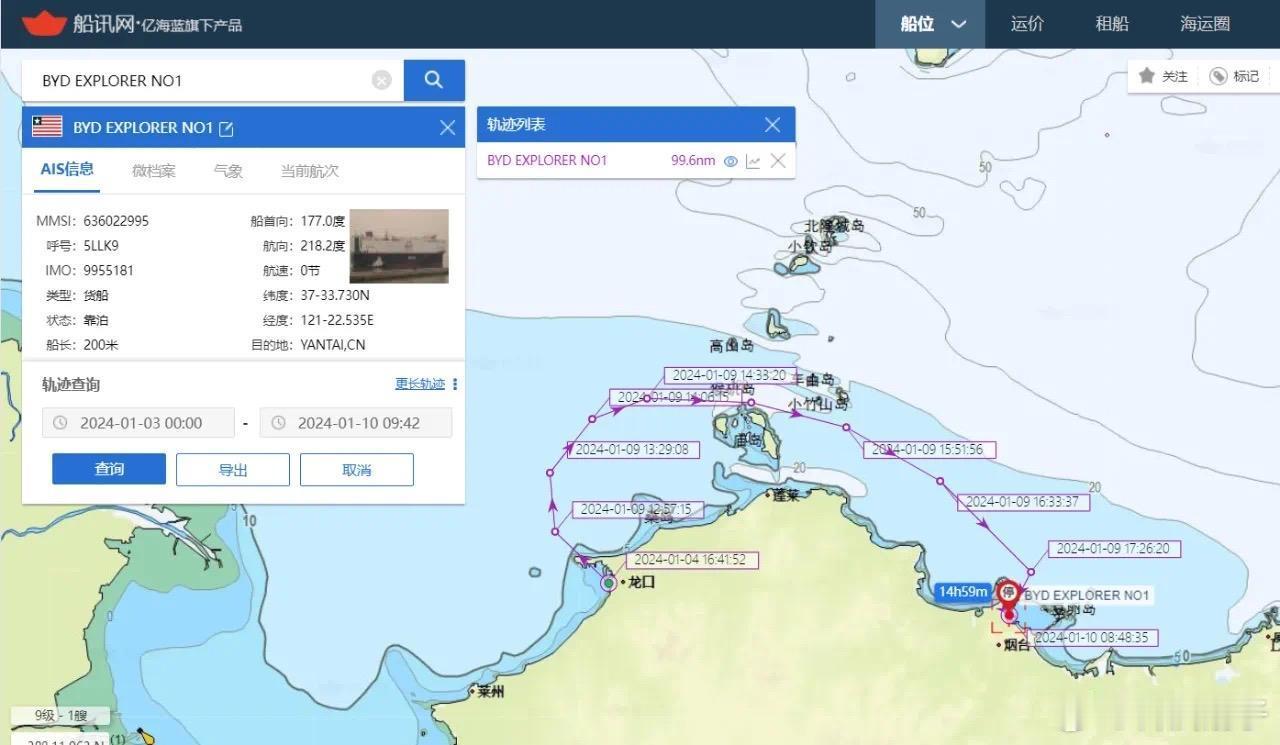Click the 蓬莱 city label on the map
1280x745 pixels.
[x=785, y=494]
